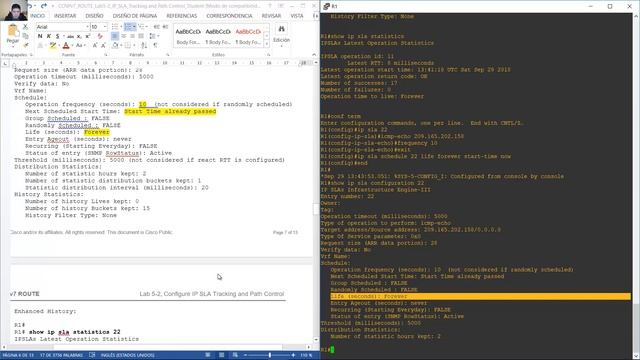Image resolution: width=640 pixels, height=360 pixels.
Task: Apply yellow text highlight color
Action: (x=52, y=45)
